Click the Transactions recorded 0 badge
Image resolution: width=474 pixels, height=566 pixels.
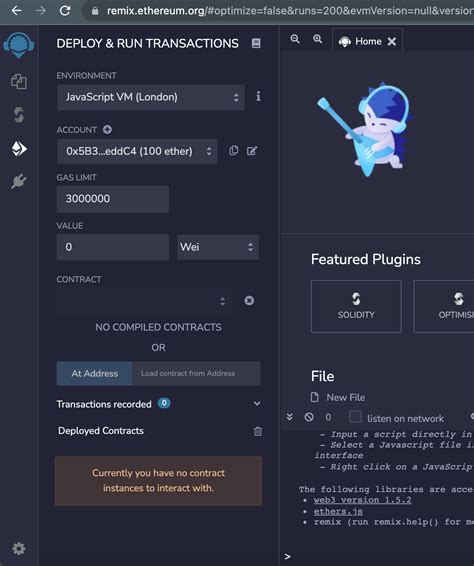tap(164, 403)
